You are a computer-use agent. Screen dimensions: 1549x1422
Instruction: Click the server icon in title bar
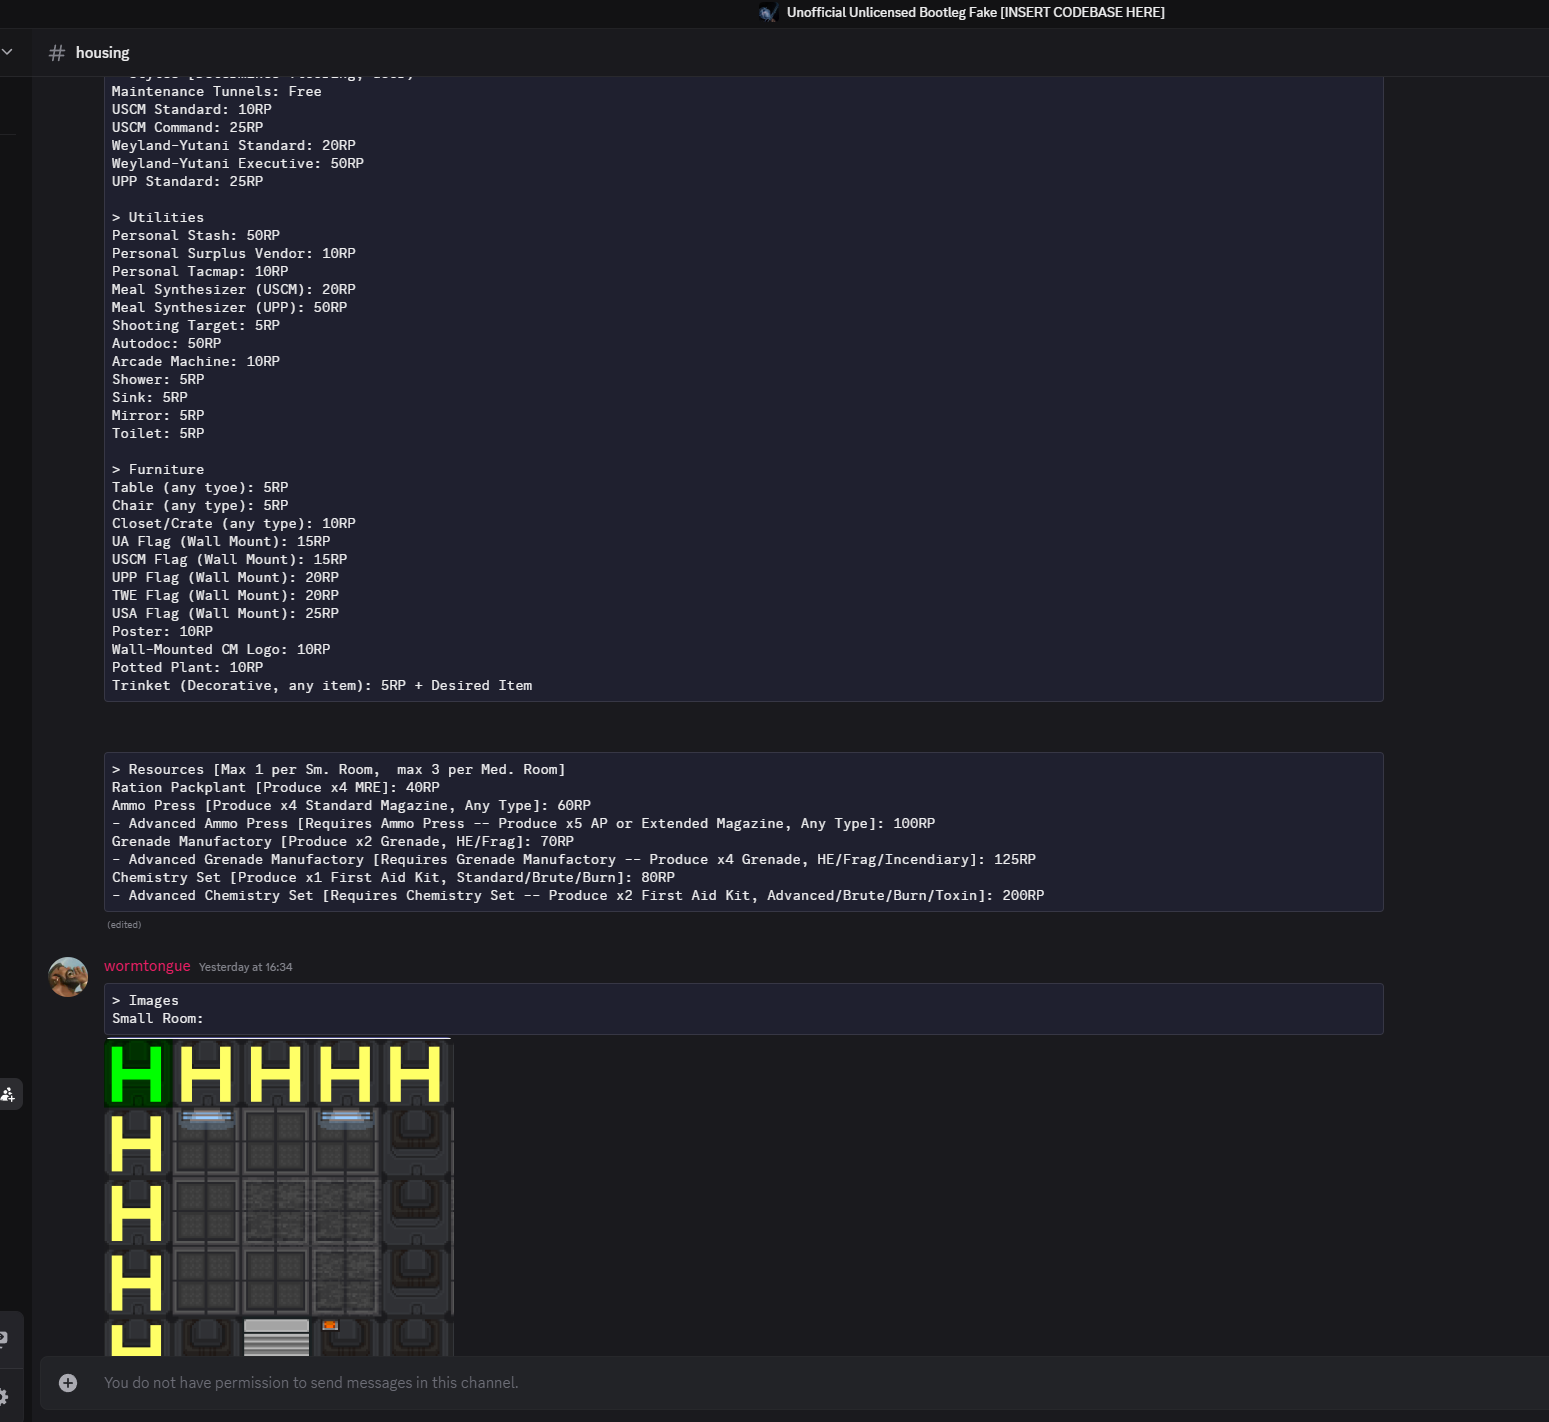pyautogui.click(x=767, y=13)
